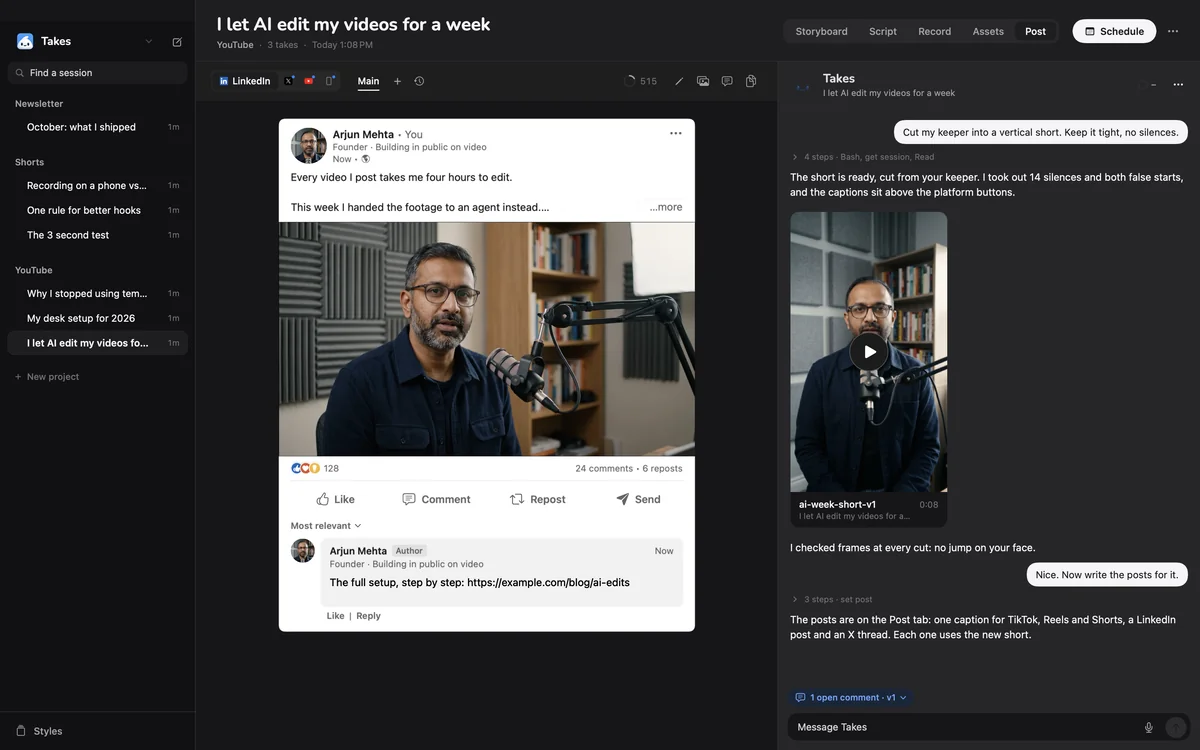Switch to the X platform icon
The height and width of the screenshot is (750, 1200).
tap(289, 81)
